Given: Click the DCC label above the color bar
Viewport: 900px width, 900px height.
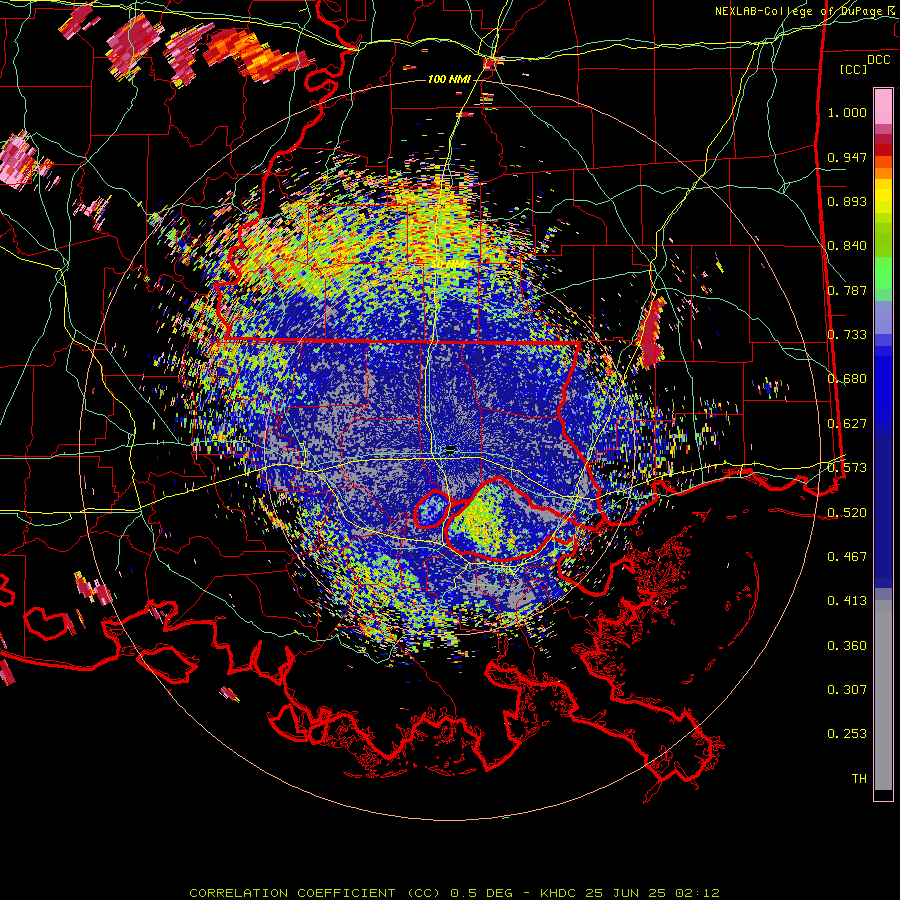Looking at the screenshot, I should tap(879, 60).
